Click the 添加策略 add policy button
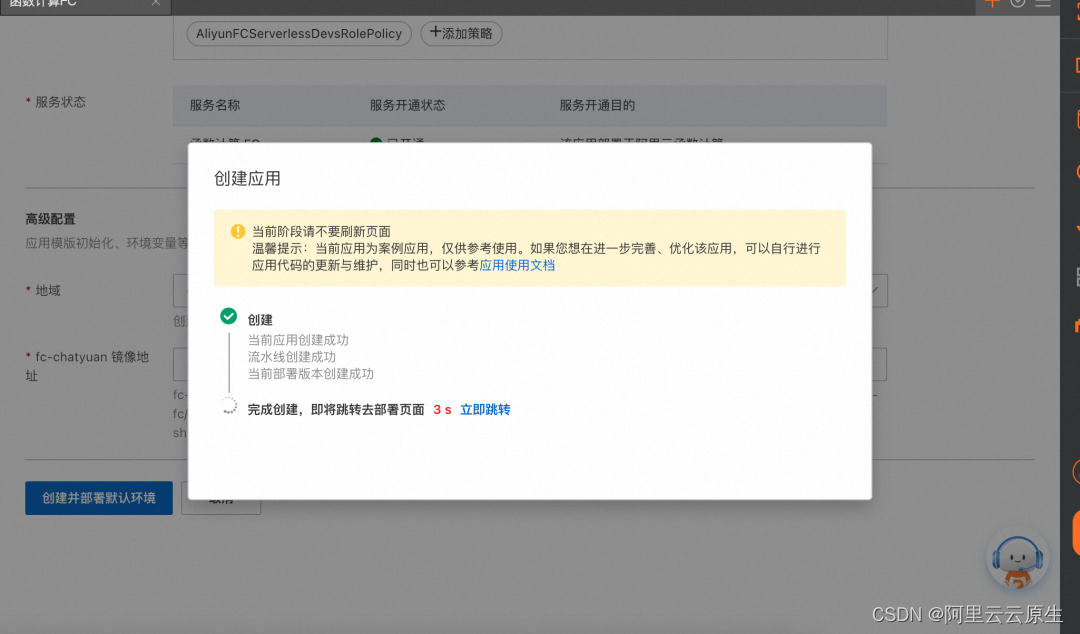Screen dimensions: 1080x634 (461, 33)
